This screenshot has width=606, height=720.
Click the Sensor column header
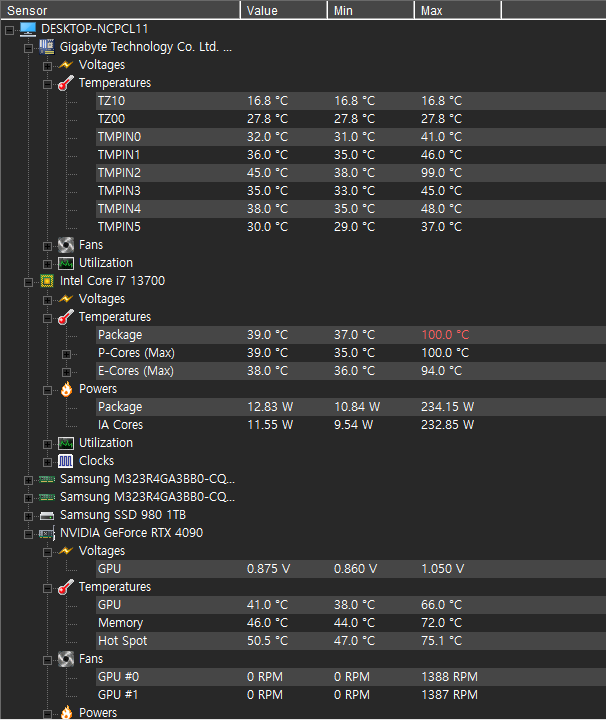click(120, 10)
